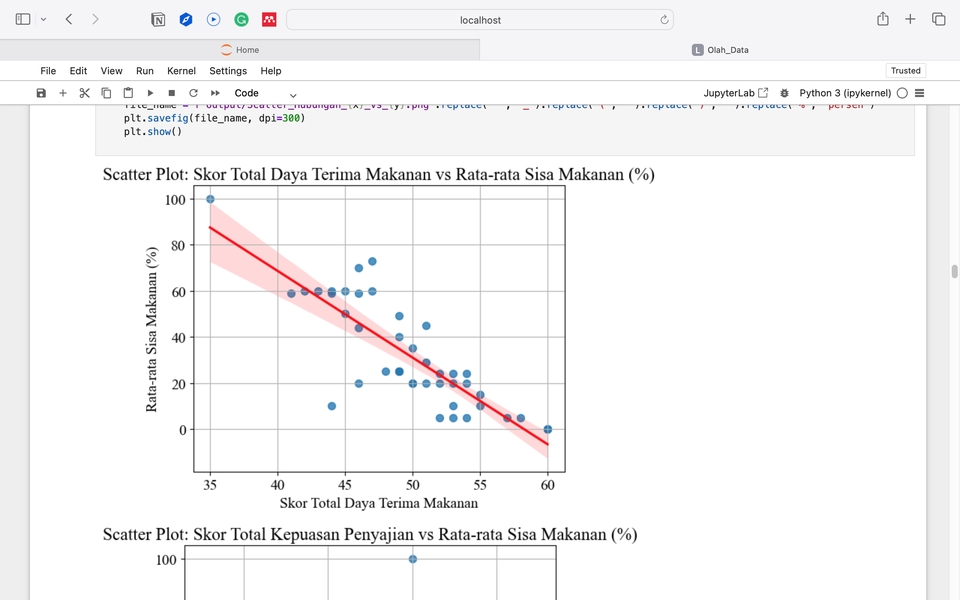
Task: Enable the debugger bug icon
Action: tap(784, 93)
